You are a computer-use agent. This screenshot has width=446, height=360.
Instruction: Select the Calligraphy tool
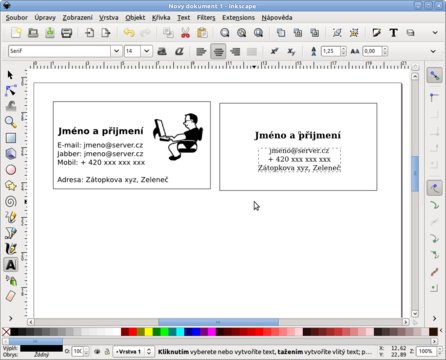pyautogui.click(x=11, y=249)
